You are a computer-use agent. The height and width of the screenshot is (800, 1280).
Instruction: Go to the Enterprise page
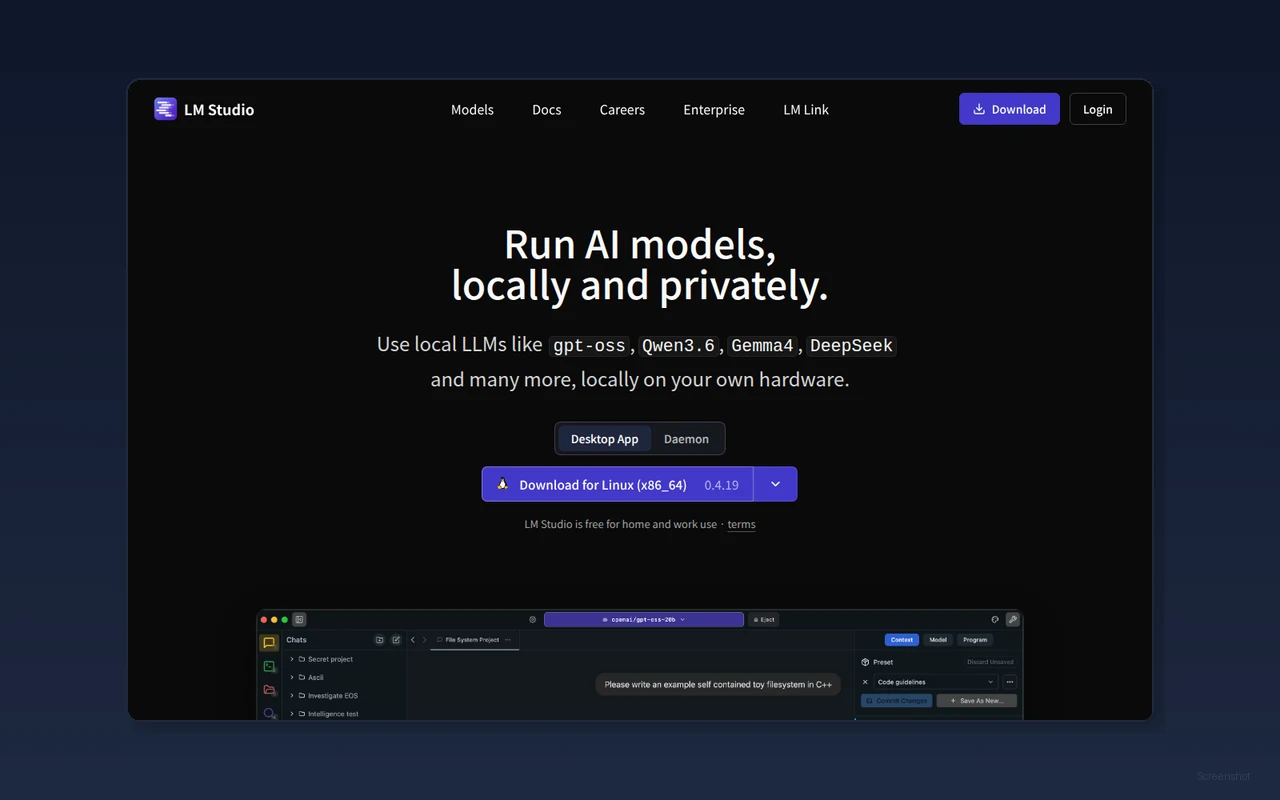coord(714,110)
